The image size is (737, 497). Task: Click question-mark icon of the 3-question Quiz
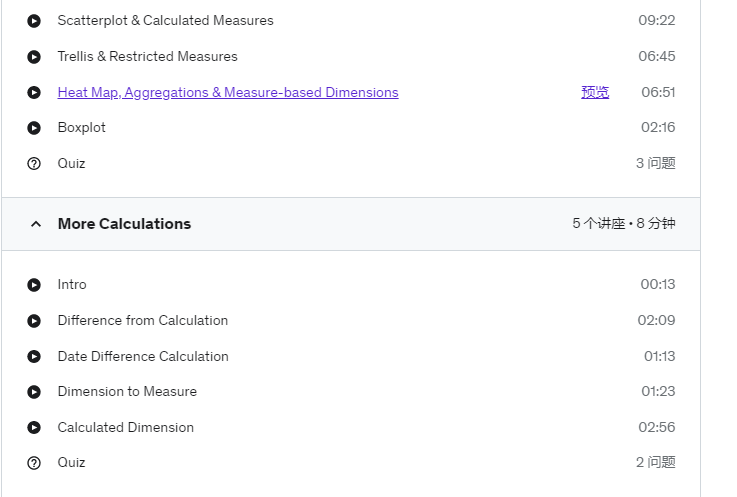[34, 164]
